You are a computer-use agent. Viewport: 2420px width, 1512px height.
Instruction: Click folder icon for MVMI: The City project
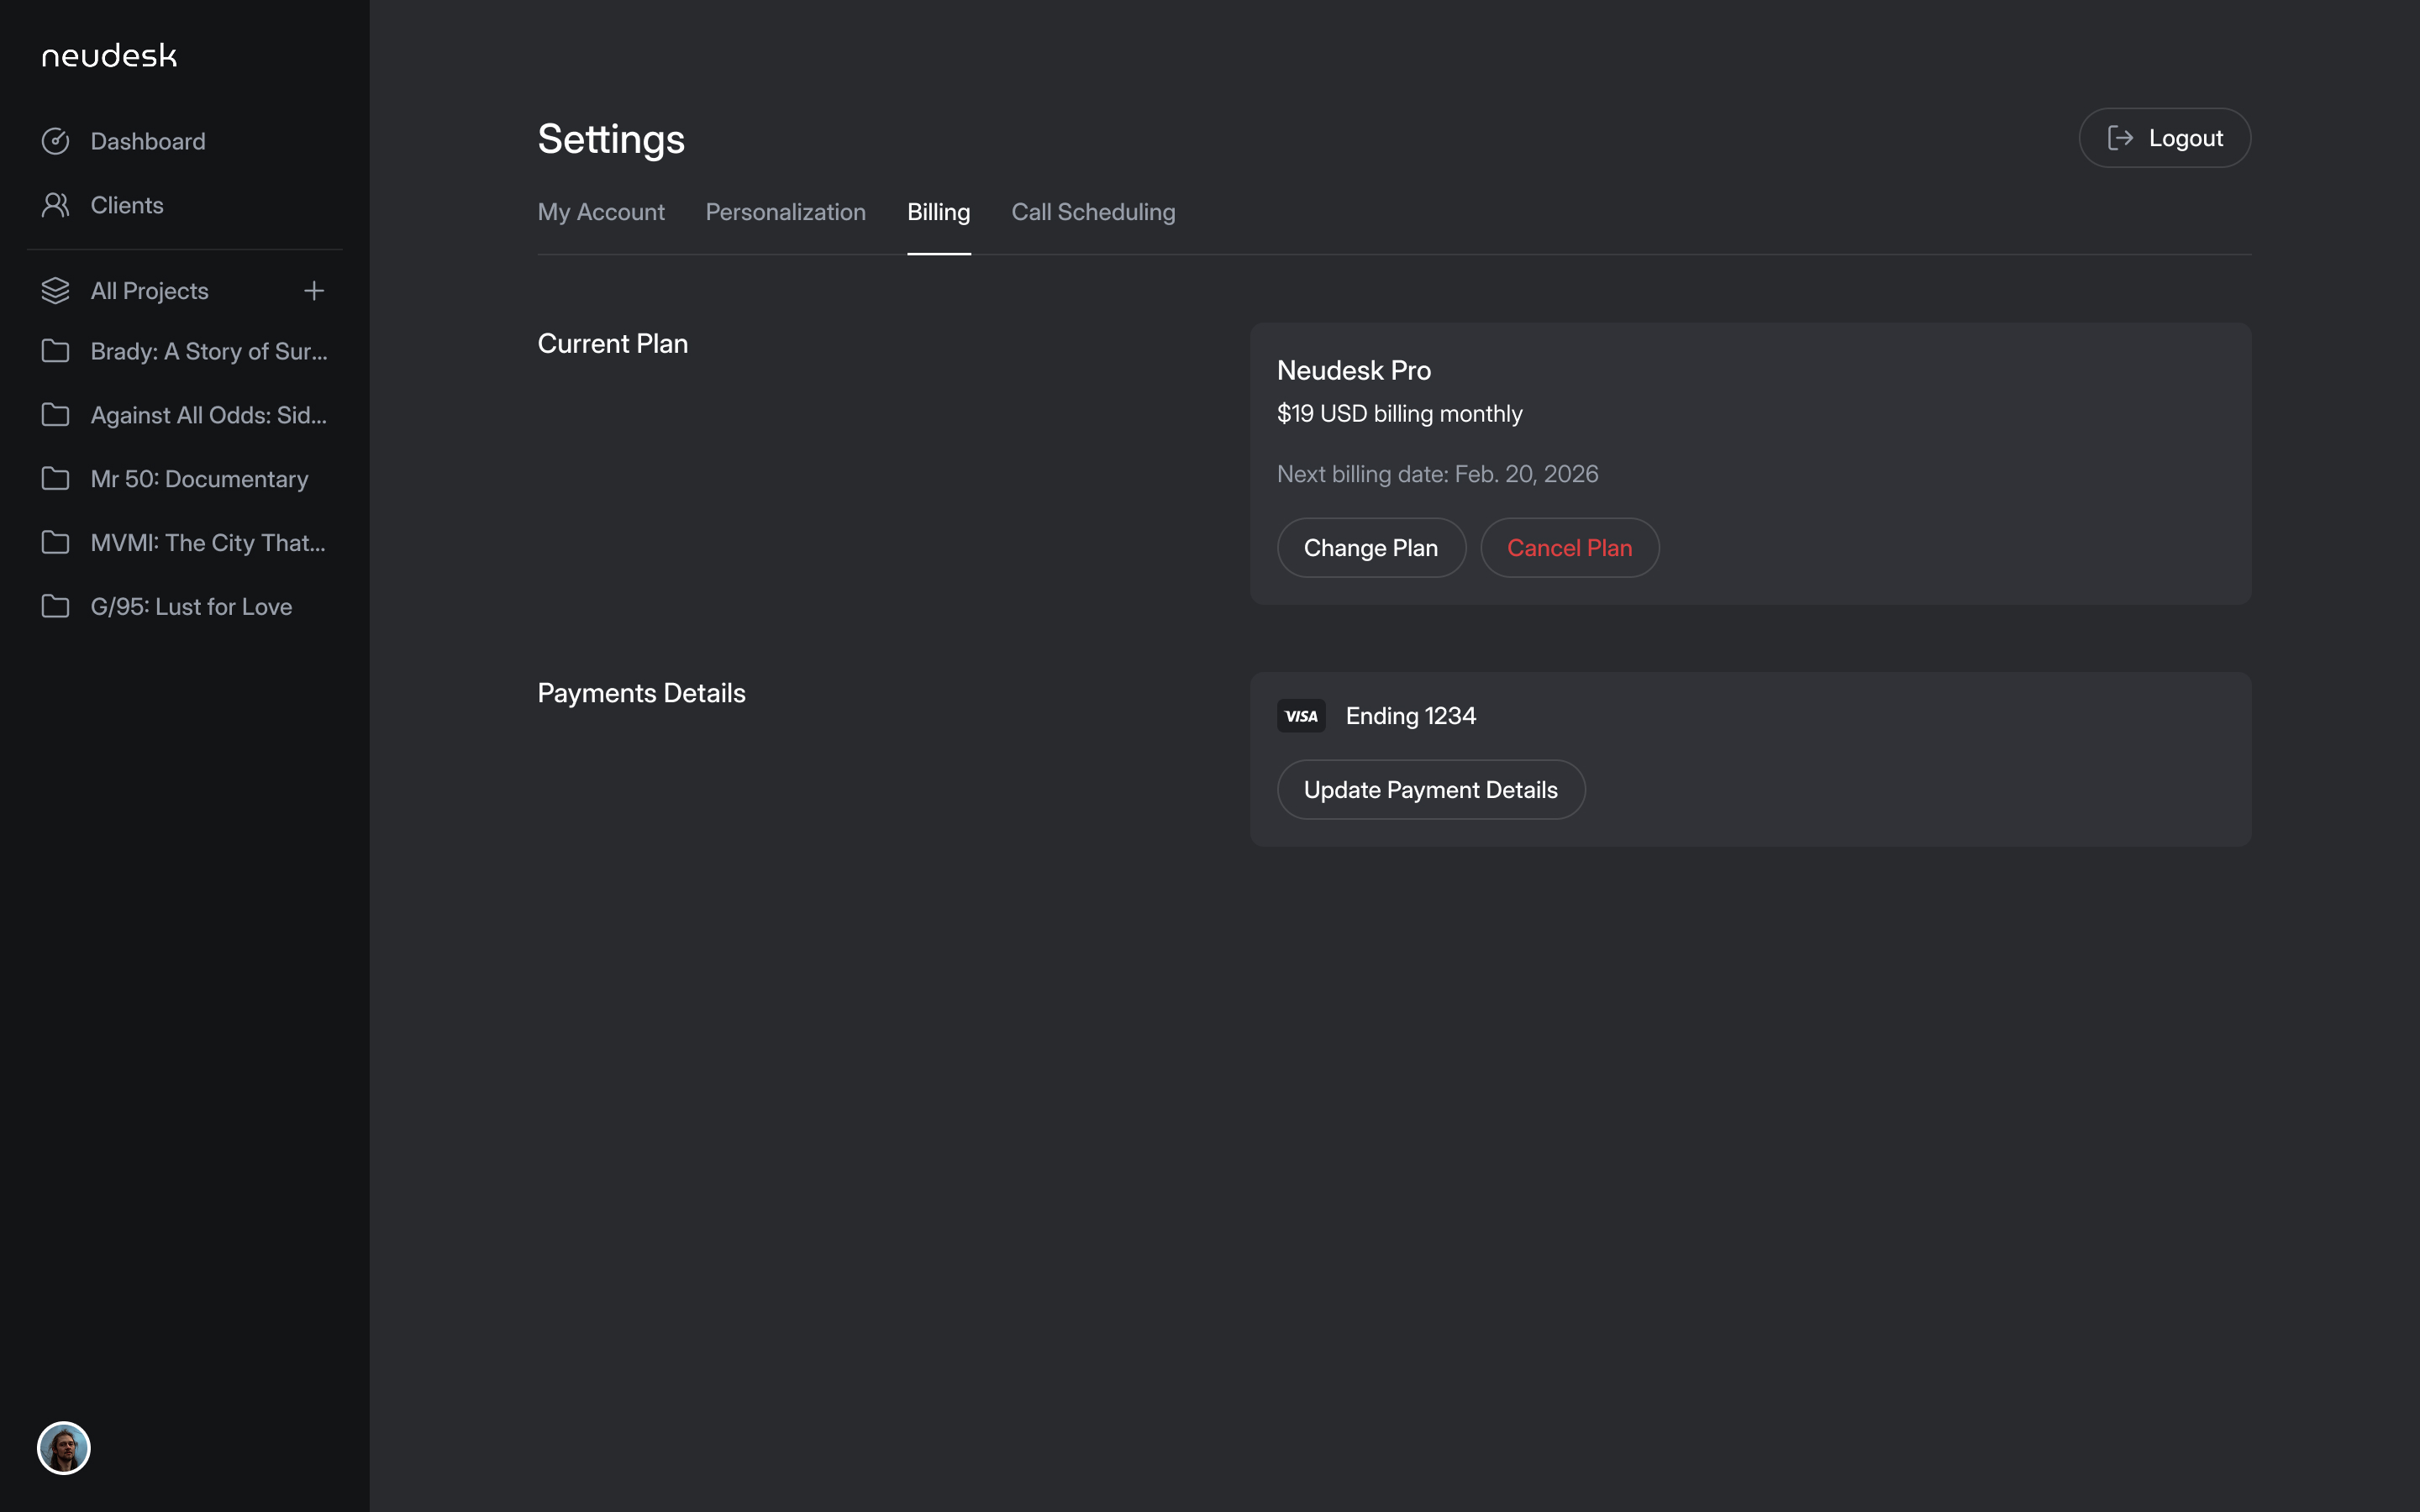(x=56, y=543)
